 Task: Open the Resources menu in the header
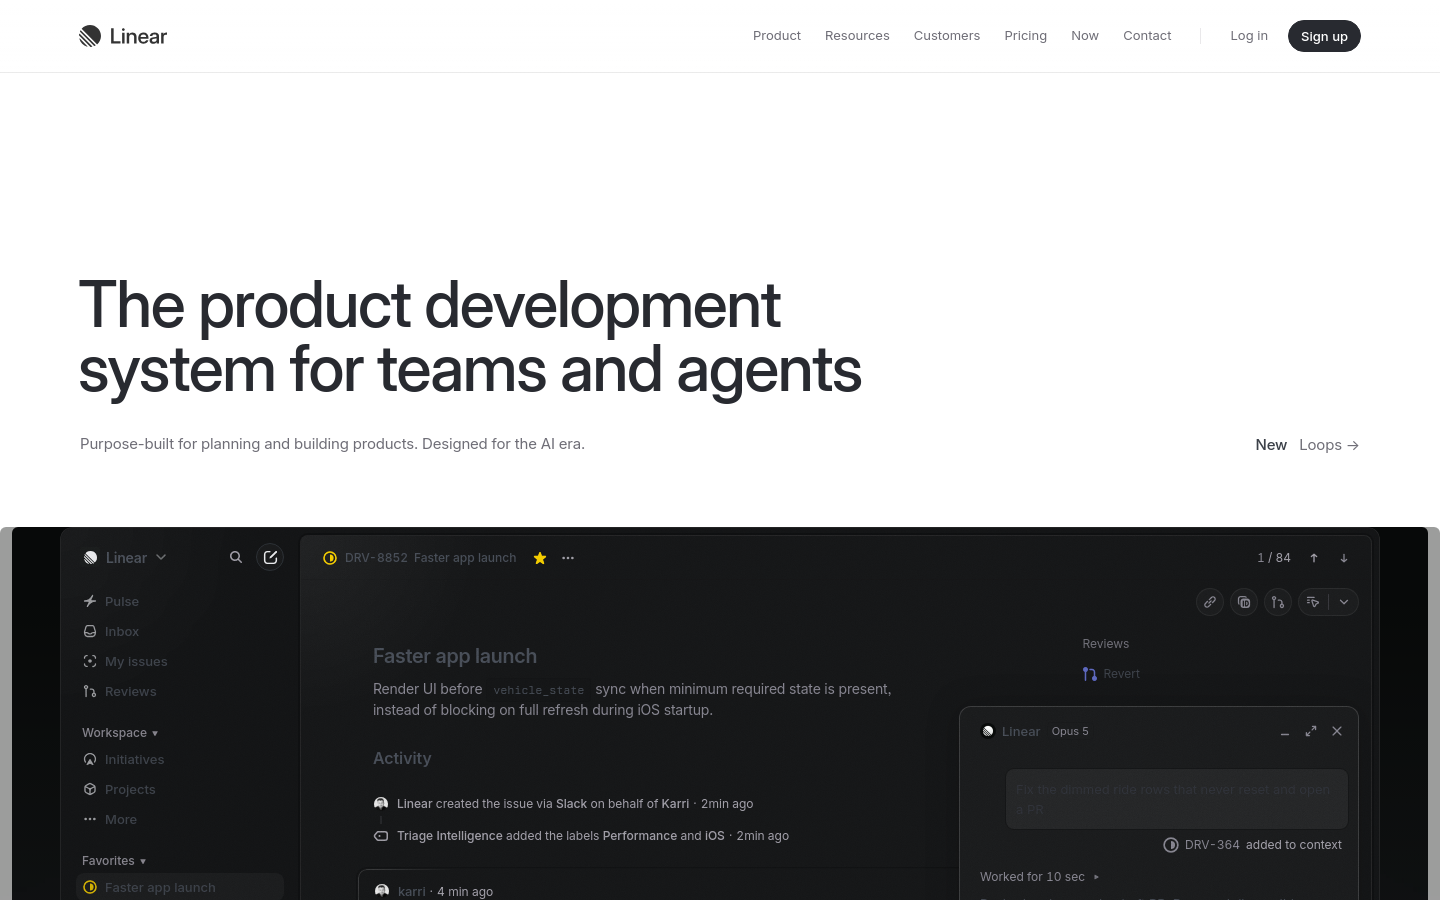[857, 36]
